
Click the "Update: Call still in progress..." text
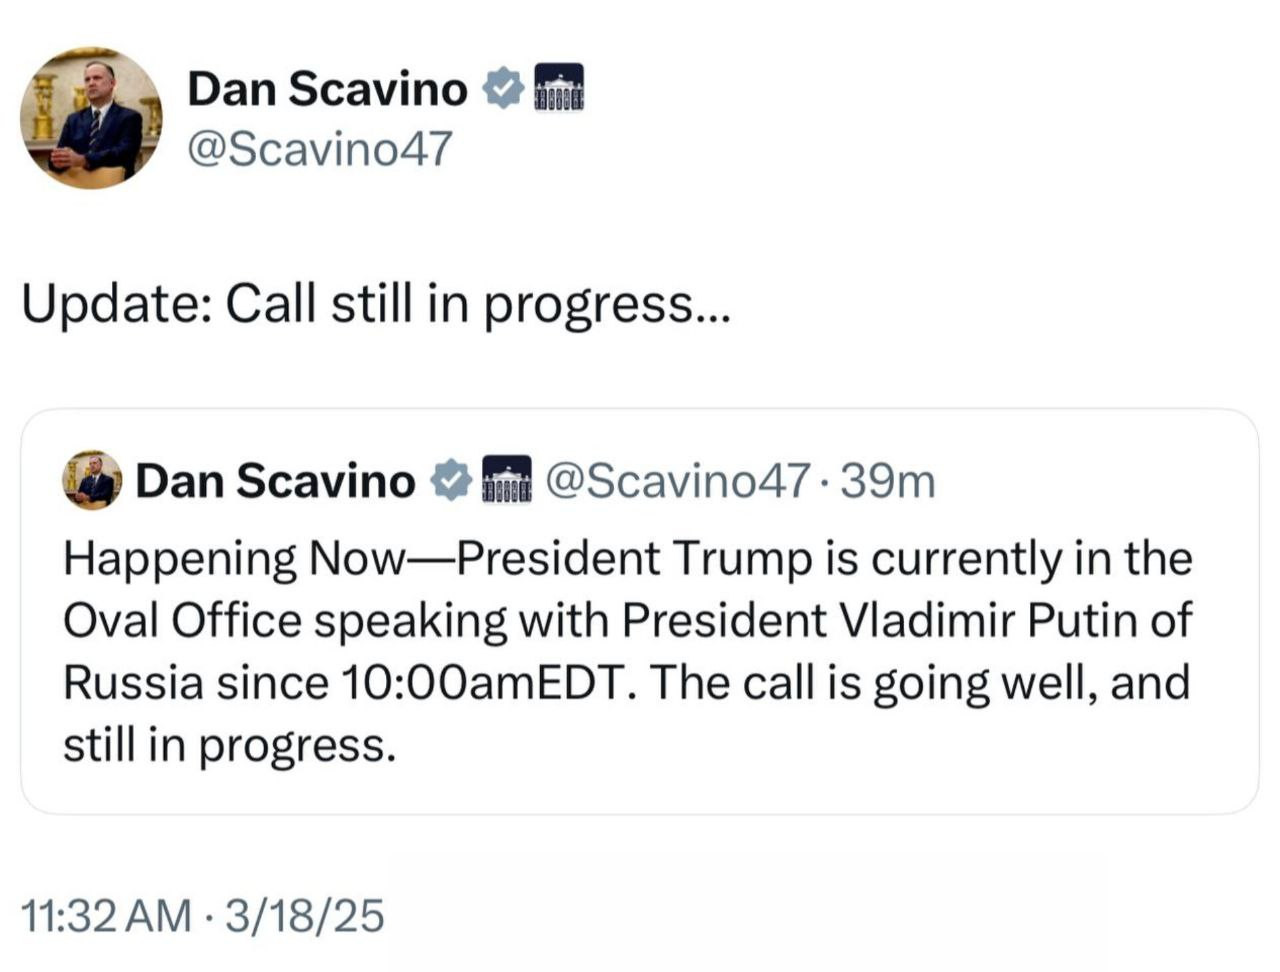[376, 303]
